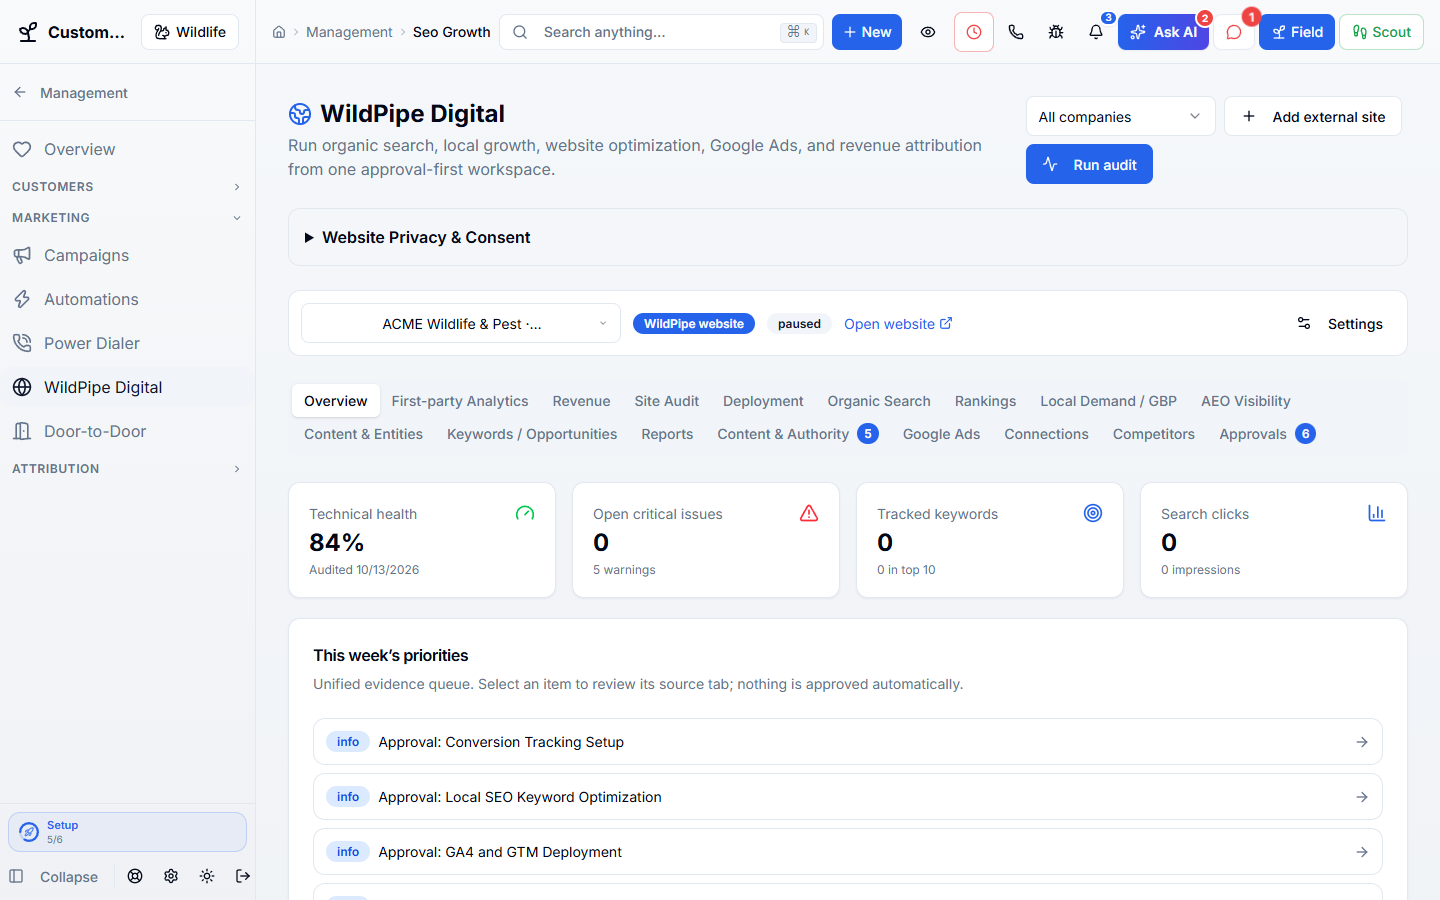Expand the ATTRIBUTION sidebar section
Screen dimensions: 1440x900
pos(127,469)
